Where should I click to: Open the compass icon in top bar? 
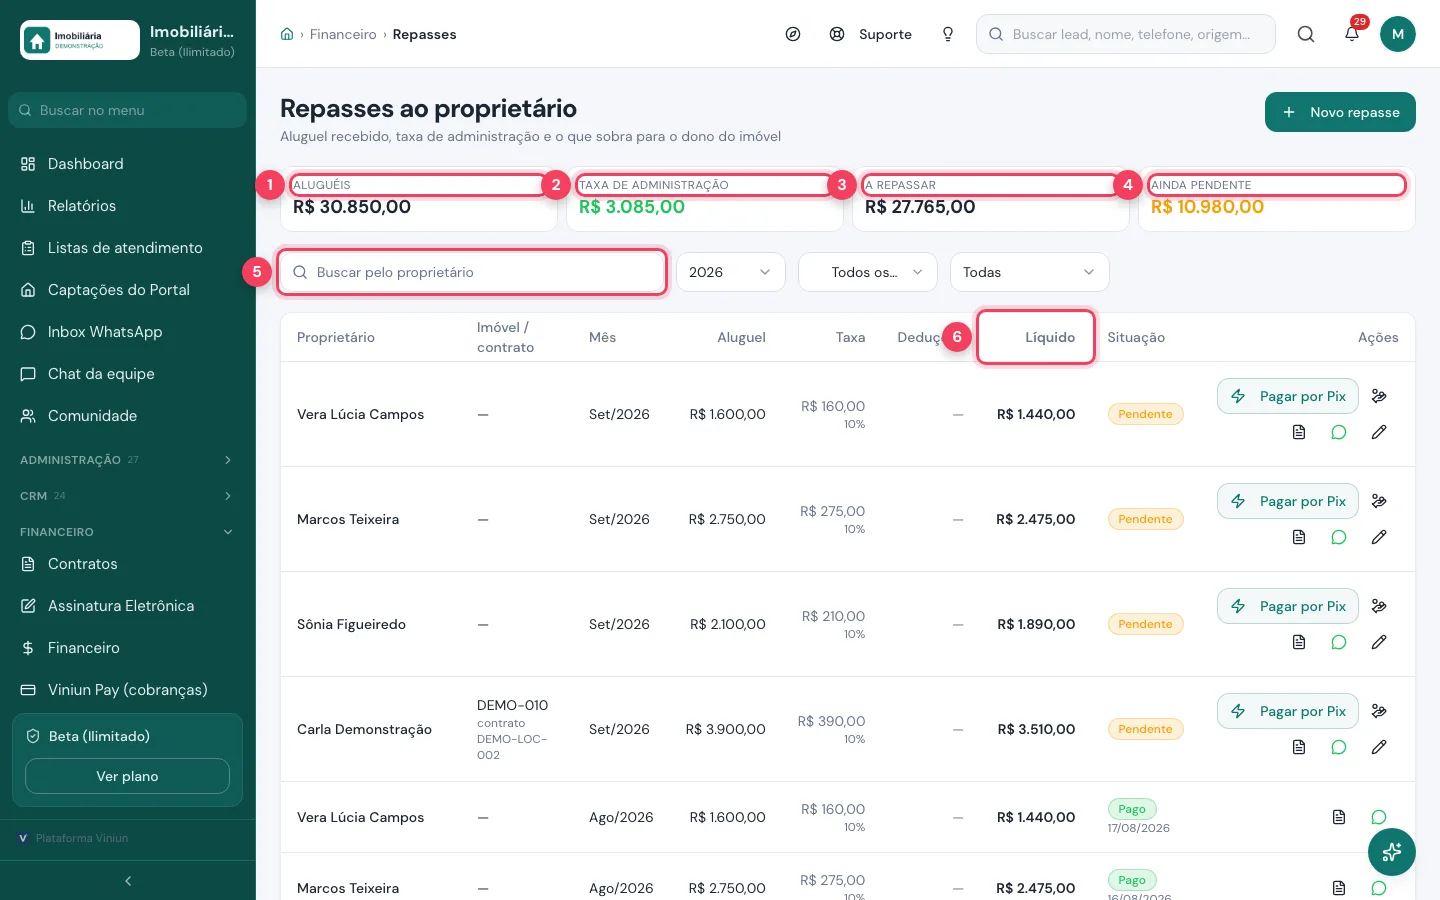(x=793, y=34)
